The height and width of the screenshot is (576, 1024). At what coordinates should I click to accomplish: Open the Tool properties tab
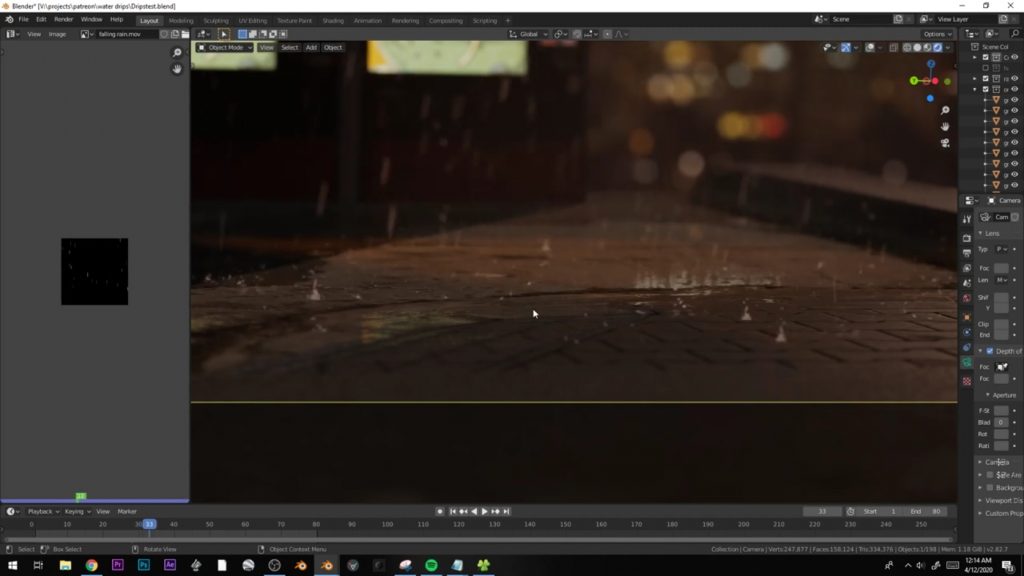pos(967,219)
